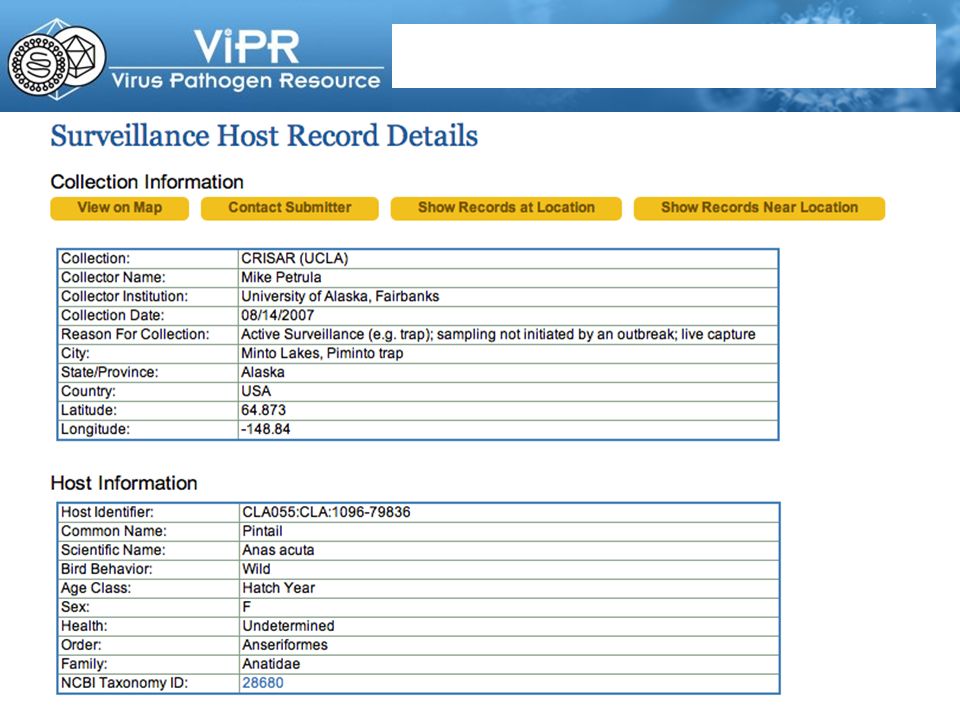Select common name Pintail
This screenshot has width=960, height=720.
coord(262,531)
